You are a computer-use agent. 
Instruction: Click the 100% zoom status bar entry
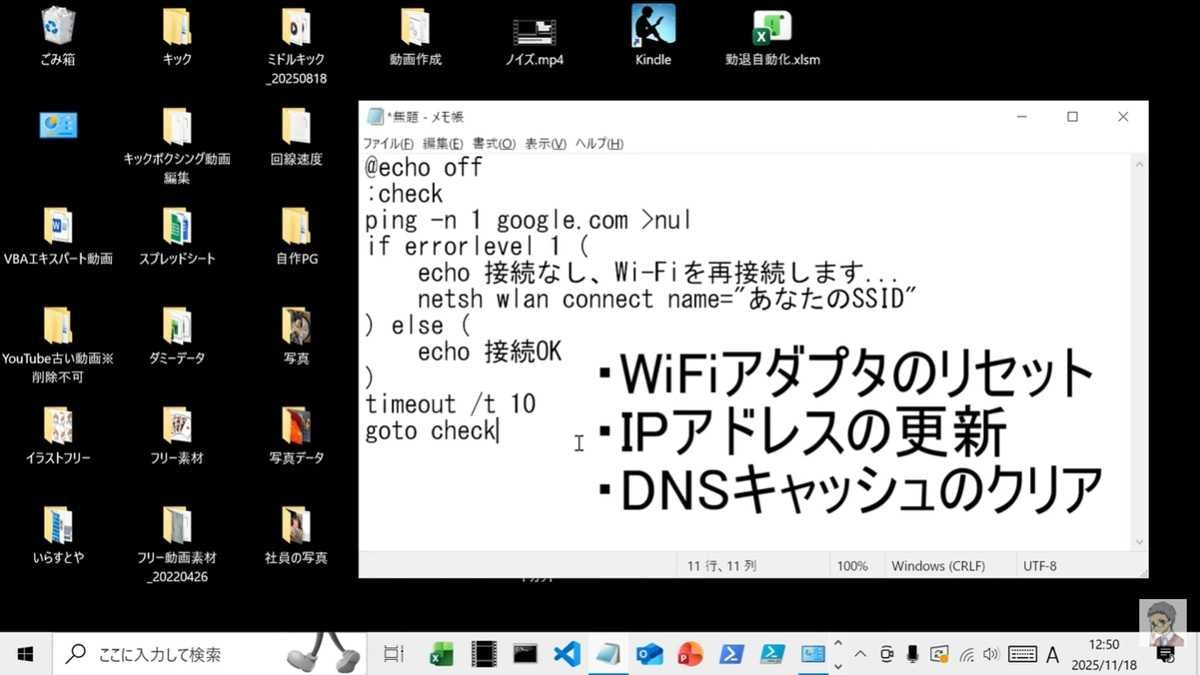852,566
